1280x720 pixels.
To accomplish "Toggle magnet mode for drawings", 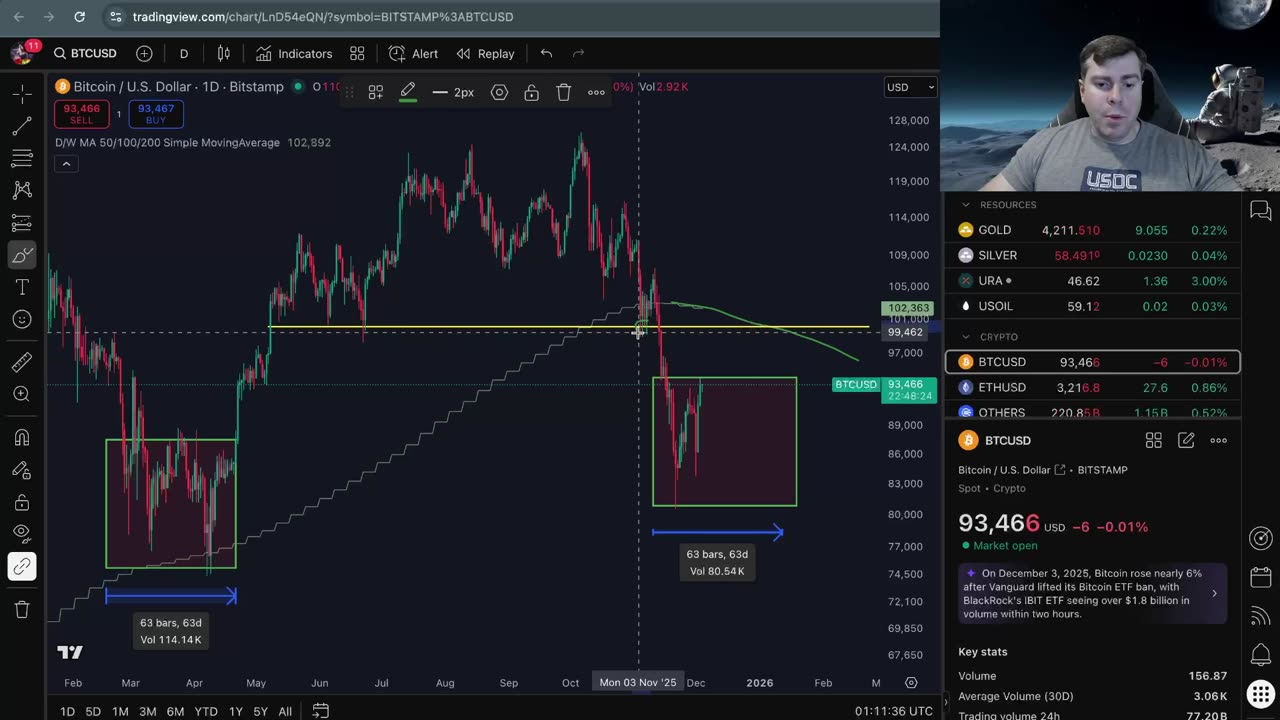I will (x=21, y=437).
